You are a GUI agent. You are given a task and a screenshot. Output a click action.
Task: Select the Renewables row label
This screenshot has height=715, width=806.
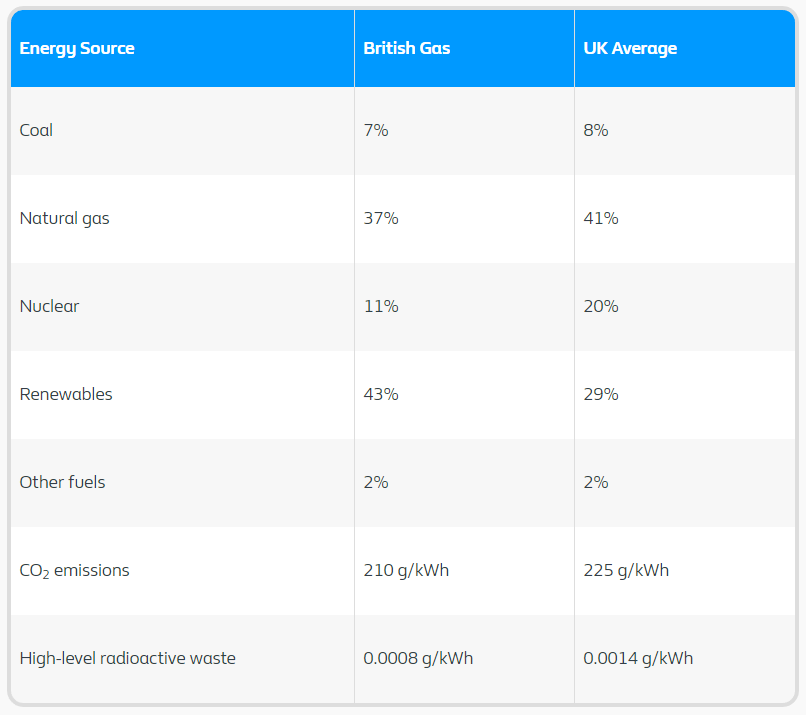pos(66,394)
